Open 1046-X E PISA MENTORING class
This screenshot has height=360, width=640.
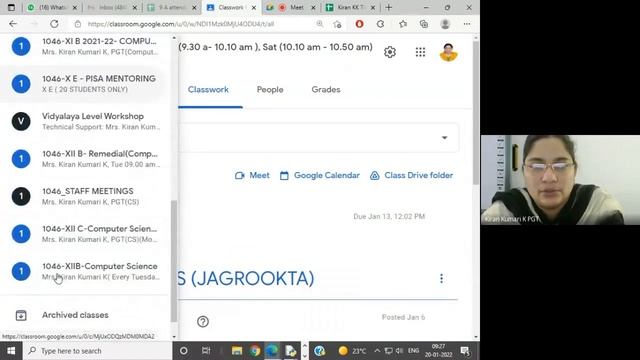tap(85, 84)
